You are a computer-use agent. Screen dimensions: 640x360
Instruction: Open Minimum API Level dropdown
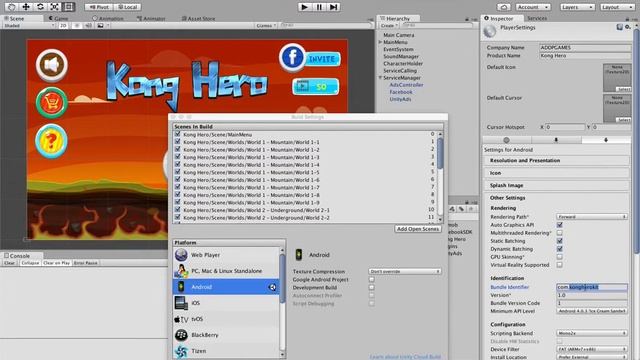click(x=591, y=311)
